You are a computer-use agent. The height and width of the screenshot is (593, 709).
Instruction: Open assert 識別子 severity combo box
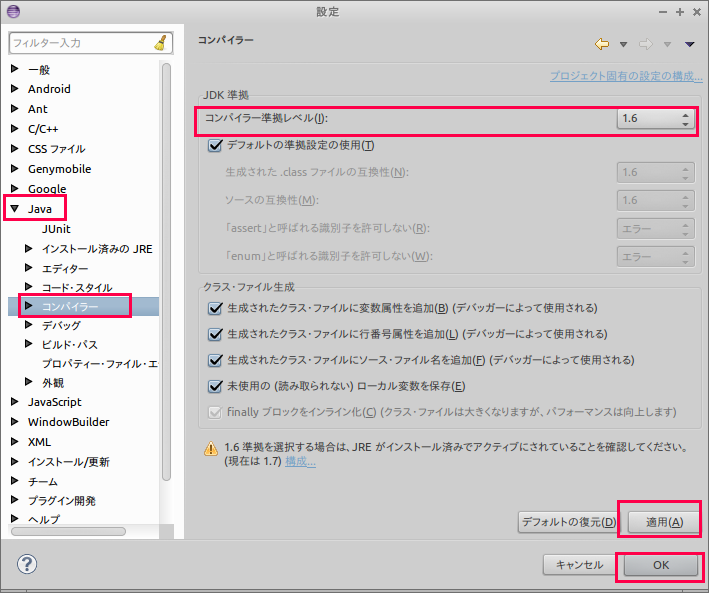pos(656,229)
